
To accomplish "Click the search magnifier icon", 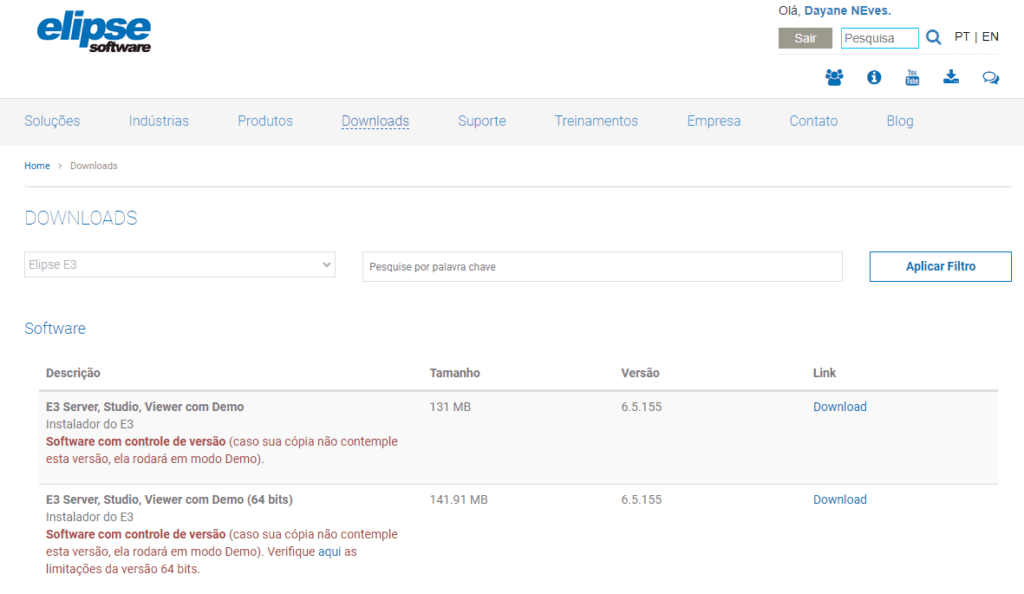I will tap(933, 37).
